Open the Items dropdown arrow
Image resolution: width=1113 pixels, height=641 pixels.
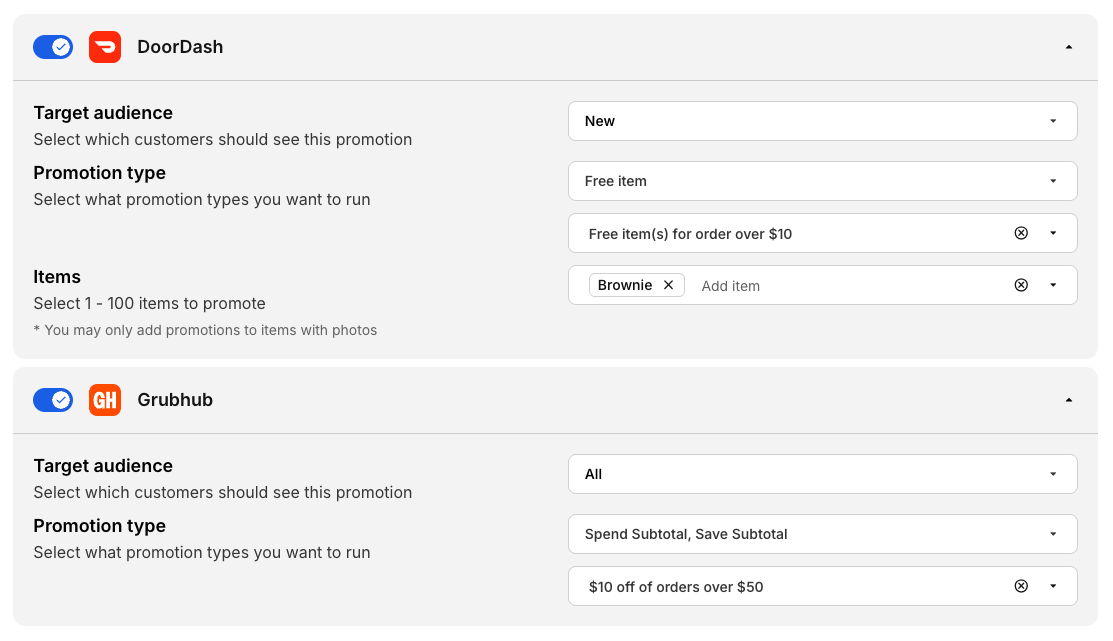(1053, 285)
